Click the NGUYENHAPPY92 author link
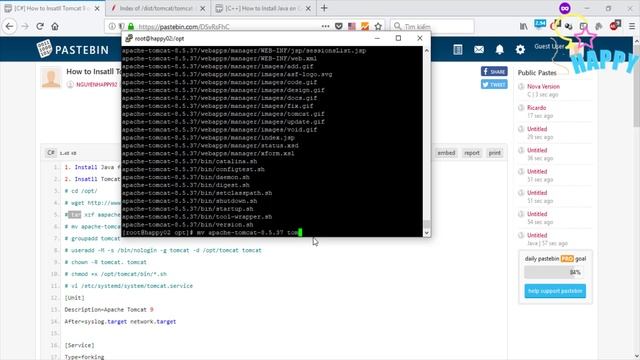Screen dimensions: 640x360 (97, 84)
